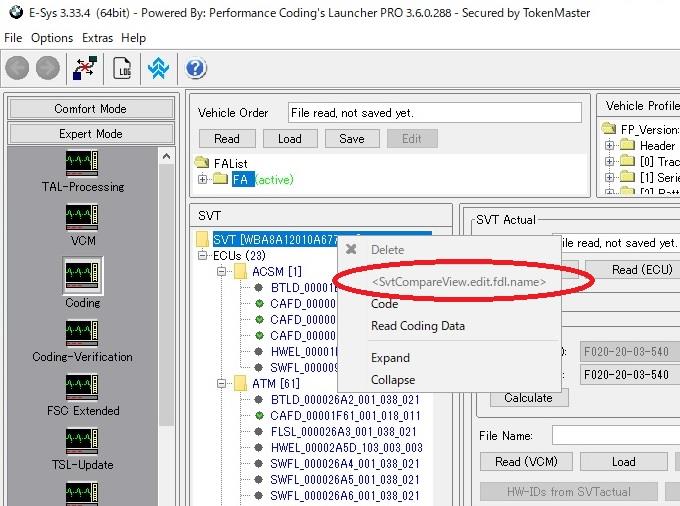680x506 pixels.
Task: Click the FP_Version folder icon
Action: click(609, 128)
